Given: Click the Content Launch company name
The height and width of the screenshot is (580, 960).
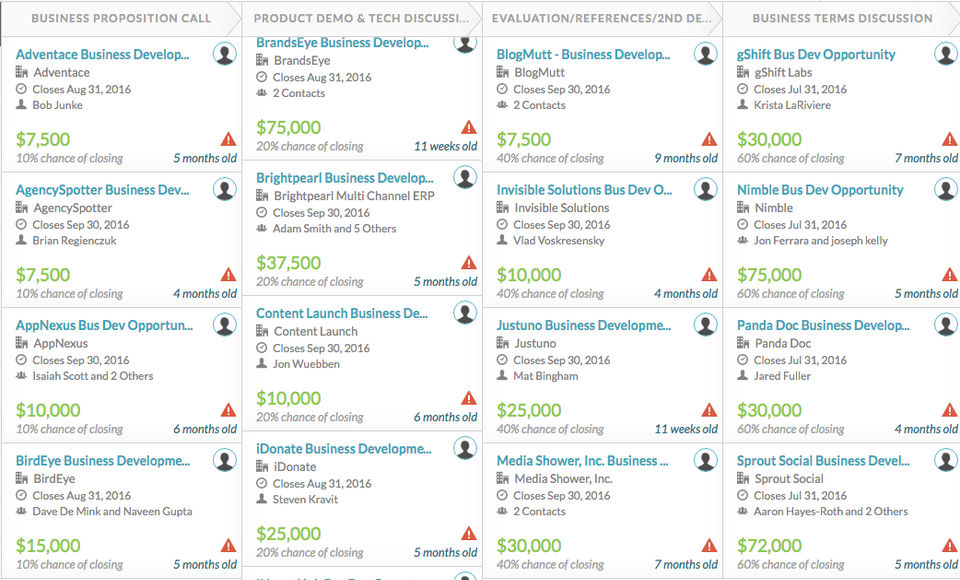Looking at the screenshot, I should [x=315, y=331].
